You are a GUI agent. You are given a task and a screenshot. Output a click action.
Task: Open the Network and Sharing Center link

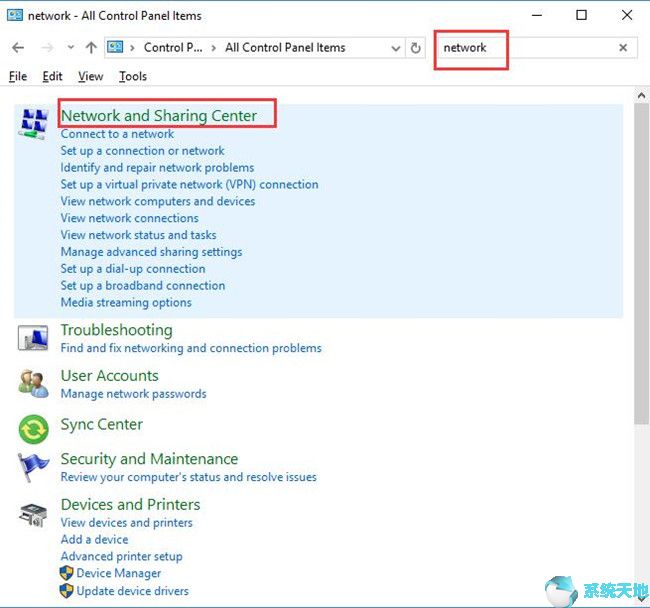[159, 116]
